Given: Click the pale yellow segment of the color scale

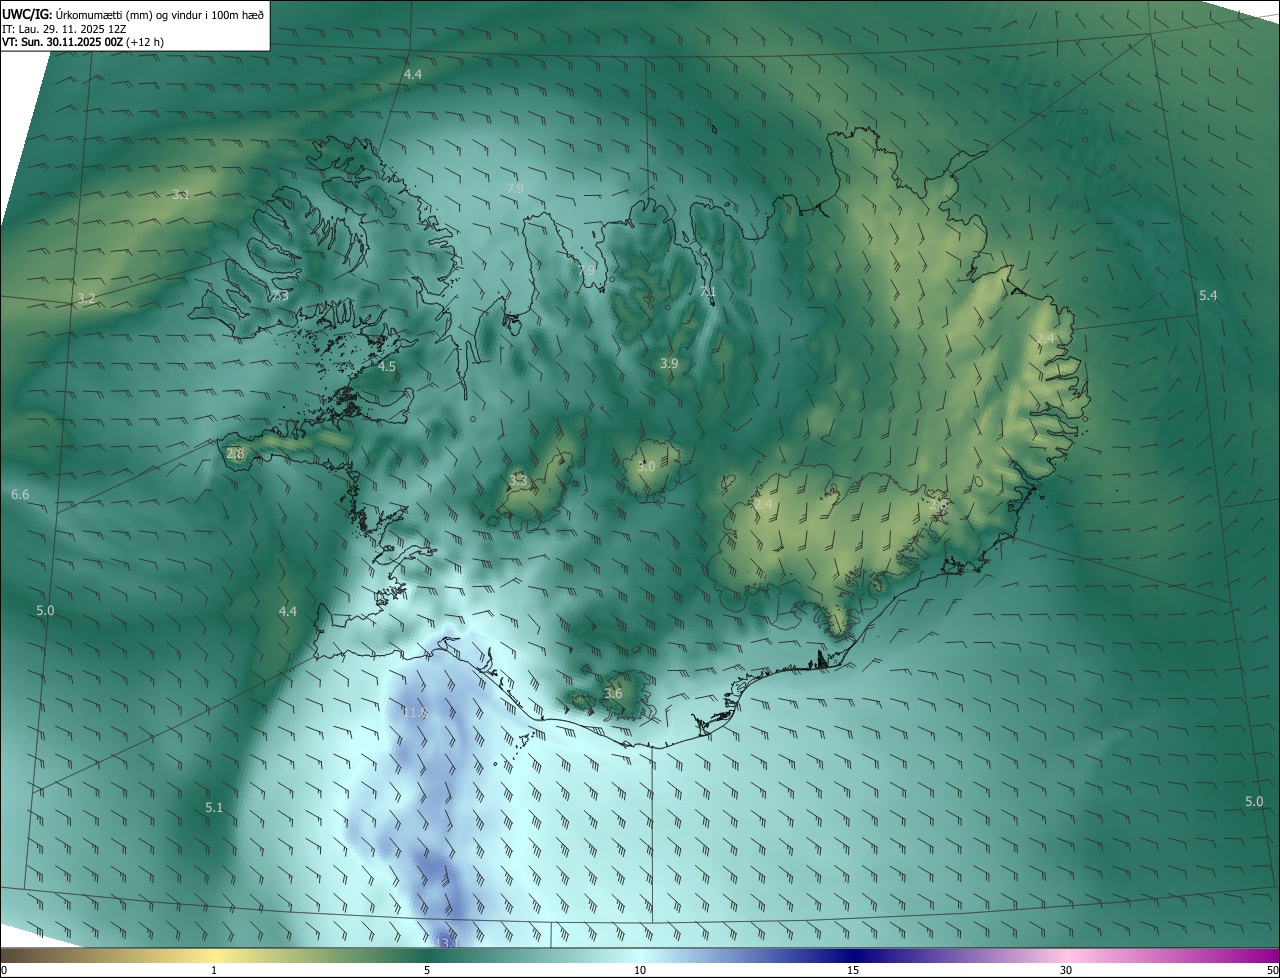Looking at the screenshot, I should (214, 956).
